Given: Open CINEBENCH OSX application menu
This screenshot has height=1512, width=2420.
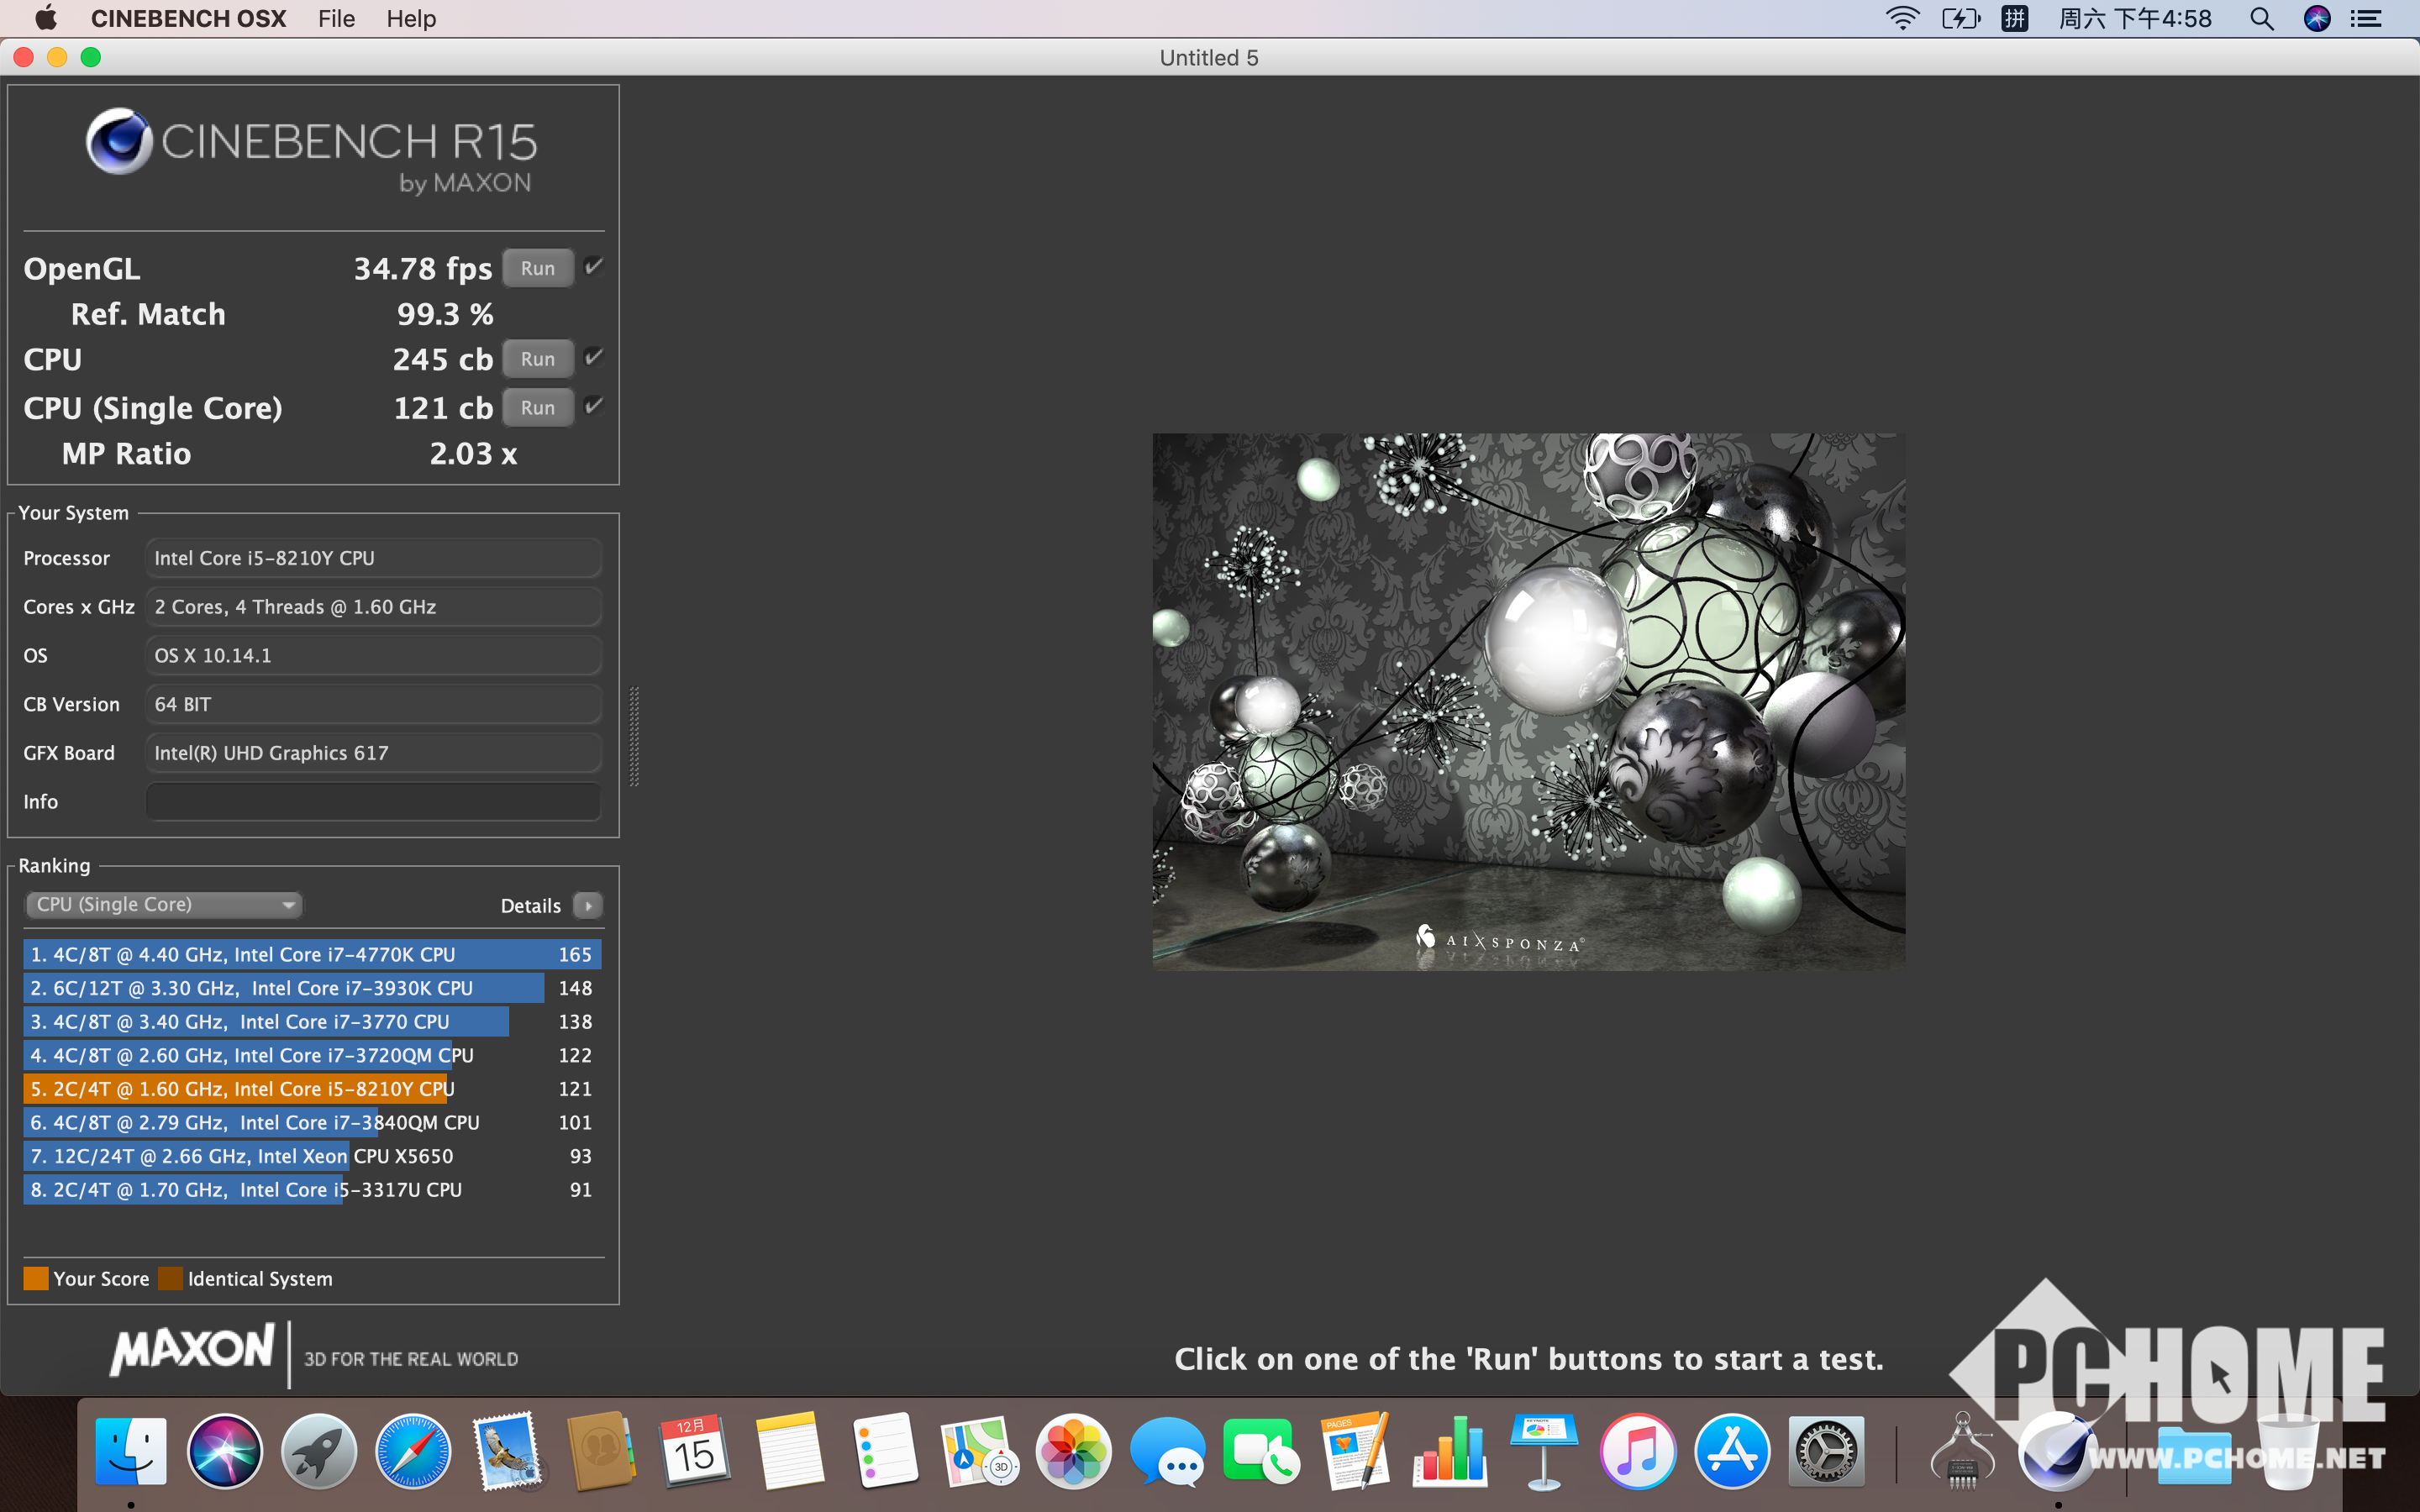Looking at the screenshot, I should pos(189,18).
